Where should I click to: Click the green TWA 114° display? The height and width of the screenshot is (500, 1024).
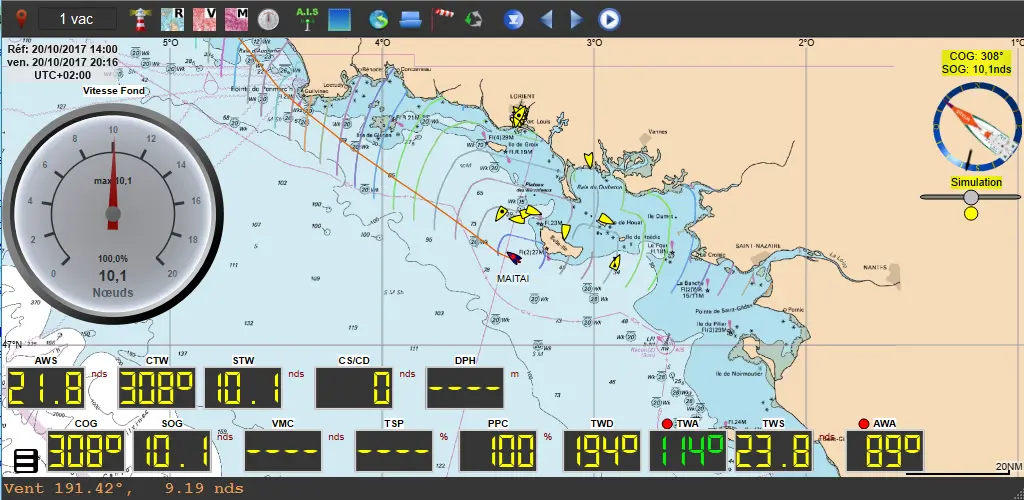tap(688, 450)
